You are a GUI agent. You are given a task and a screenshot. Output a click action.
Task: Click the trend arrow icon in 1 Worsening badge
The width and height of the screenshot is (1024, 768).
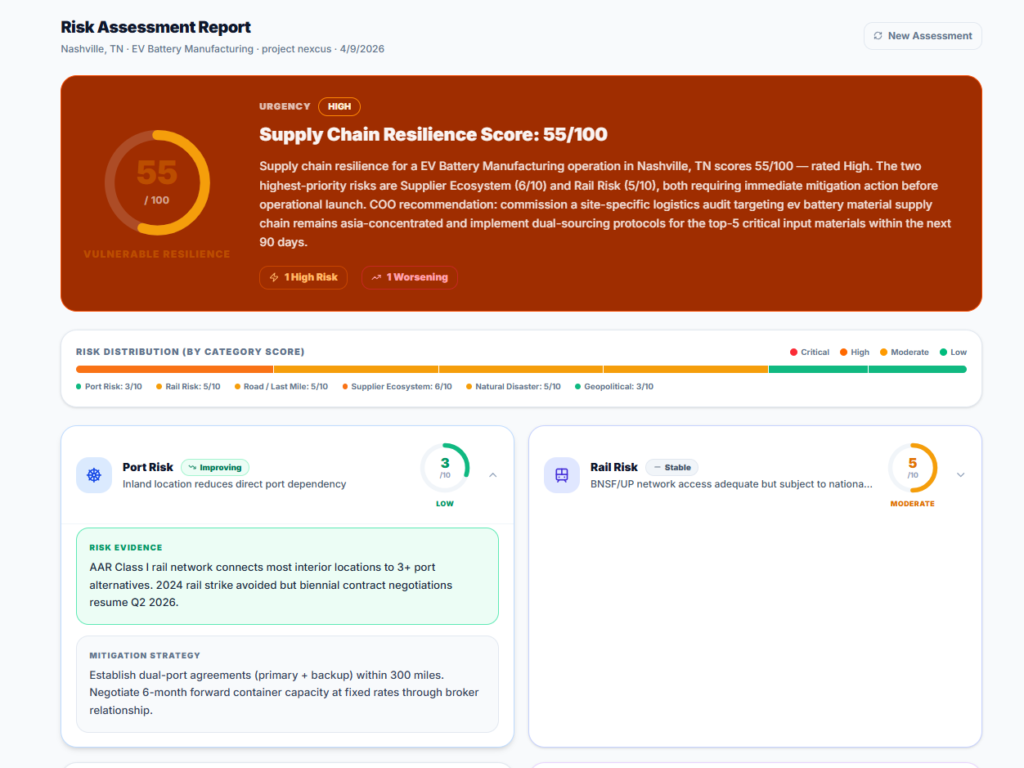[x=377, y=277]
